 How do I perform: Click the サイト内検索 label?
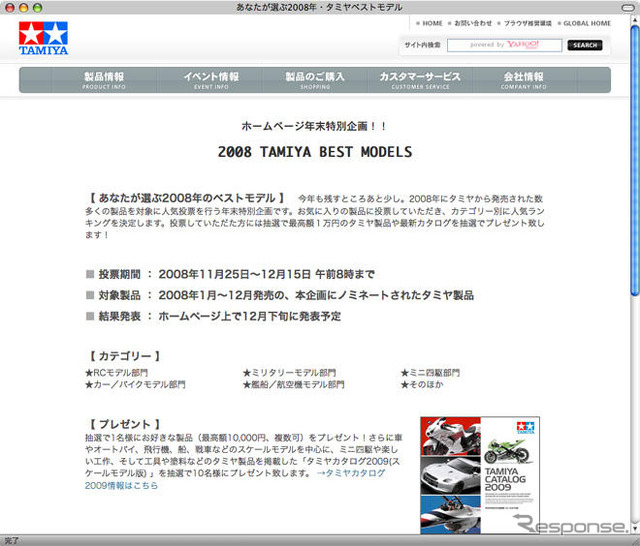422,45
